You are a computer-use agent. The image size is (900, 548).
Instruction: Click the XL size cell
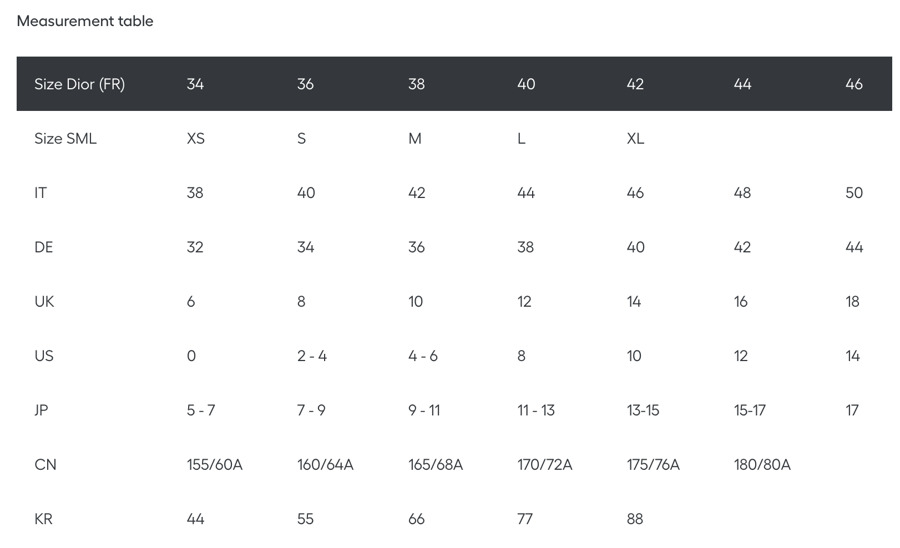click(x=635, y=139)
